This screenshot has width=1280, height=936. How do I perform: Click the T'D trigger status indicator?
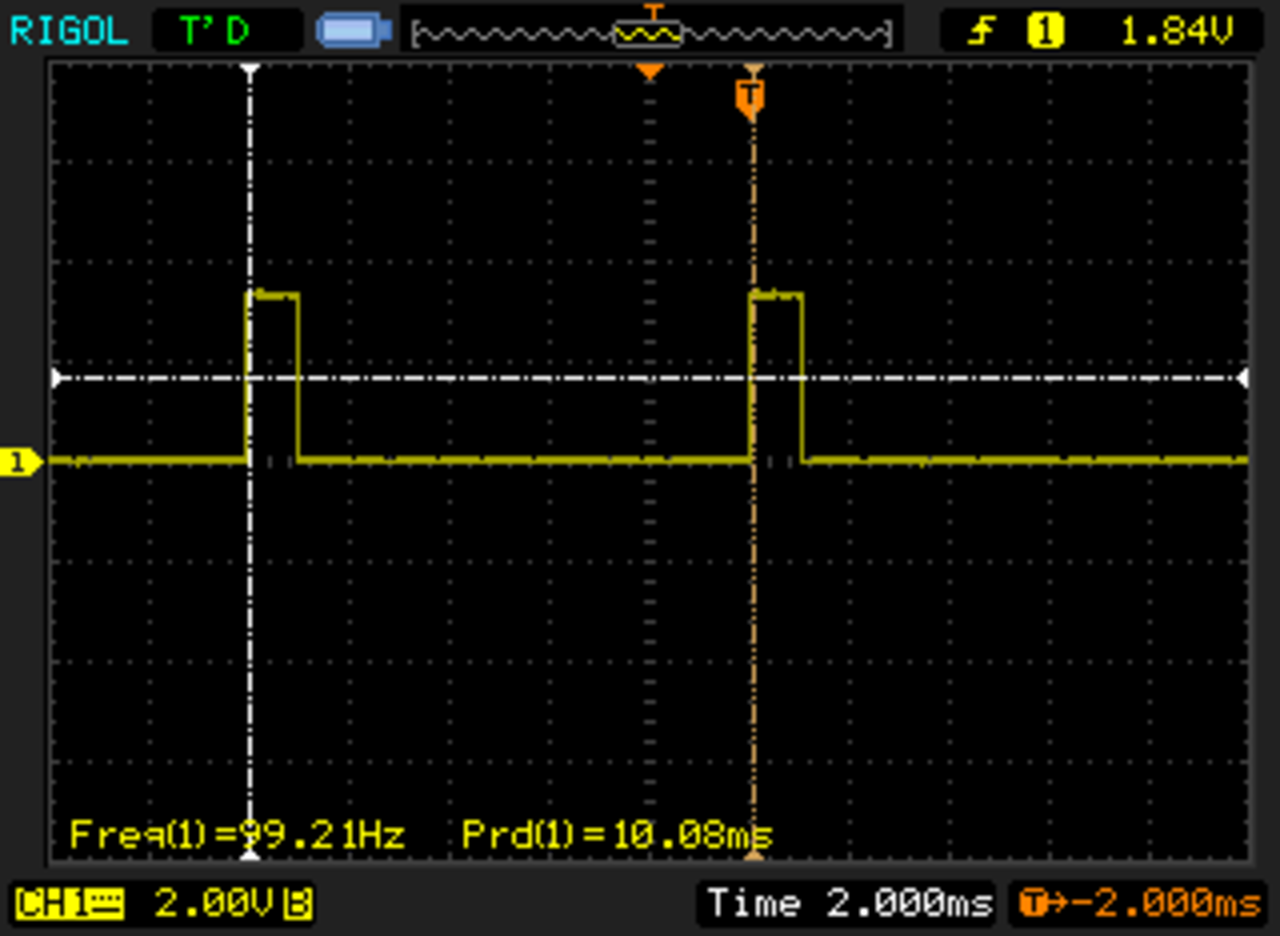coord(214,31)
